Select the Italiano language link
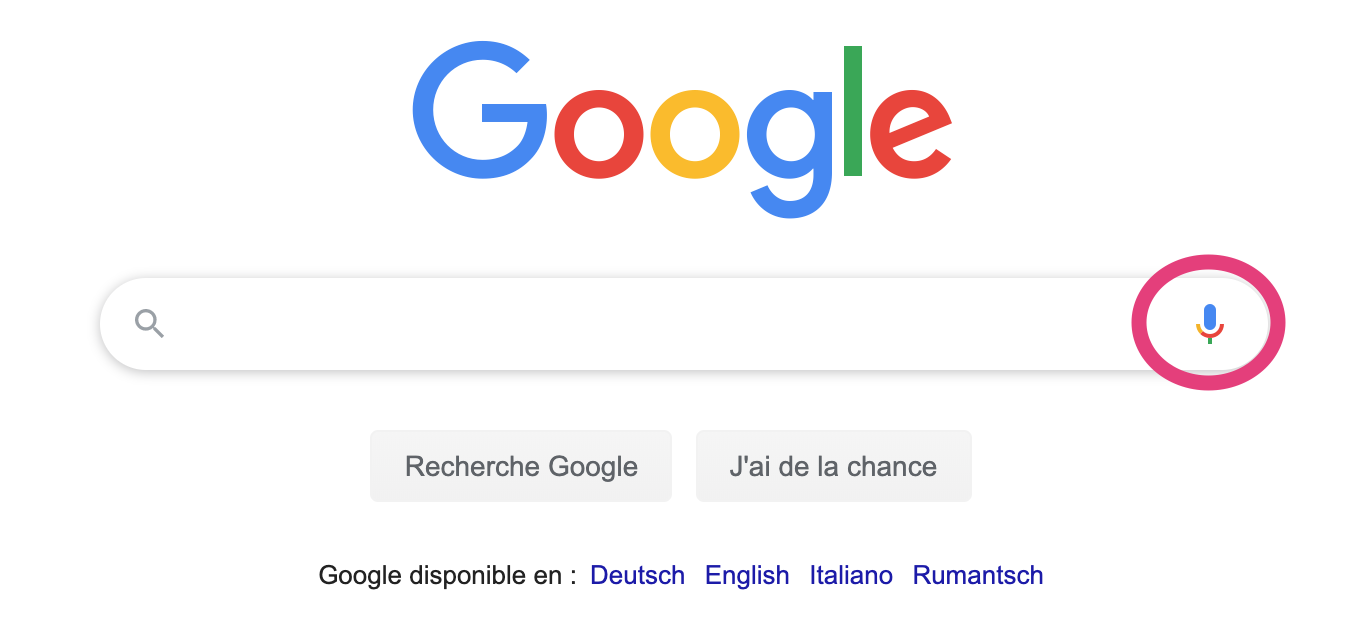The width and height of the screenshot is (1366, 634). [851, 575]
